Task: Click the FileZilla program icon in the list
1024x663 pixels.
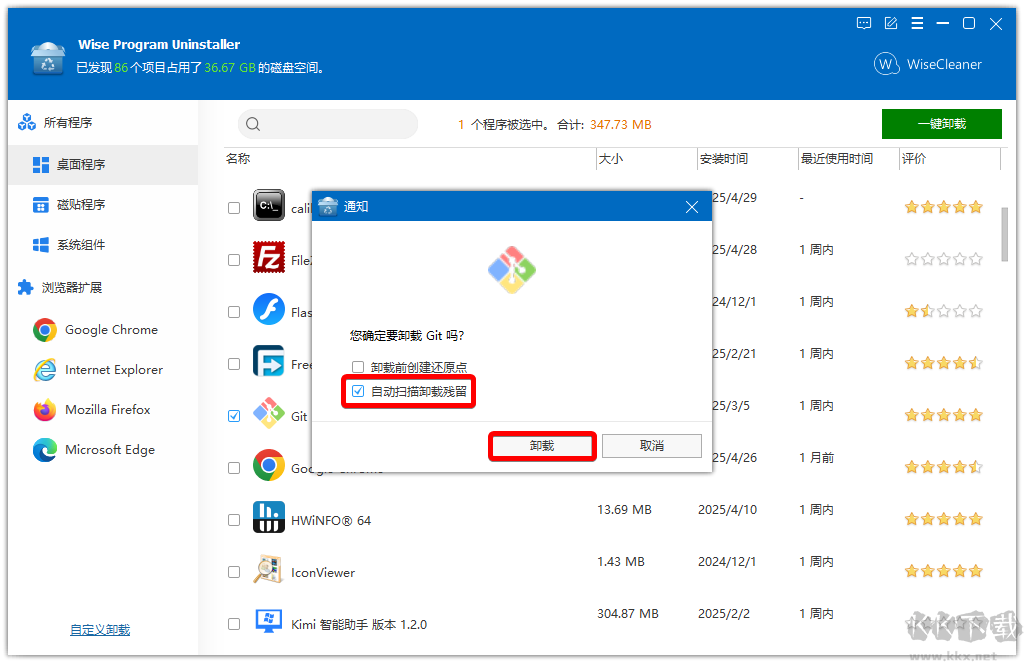Action: click(269, 257)
